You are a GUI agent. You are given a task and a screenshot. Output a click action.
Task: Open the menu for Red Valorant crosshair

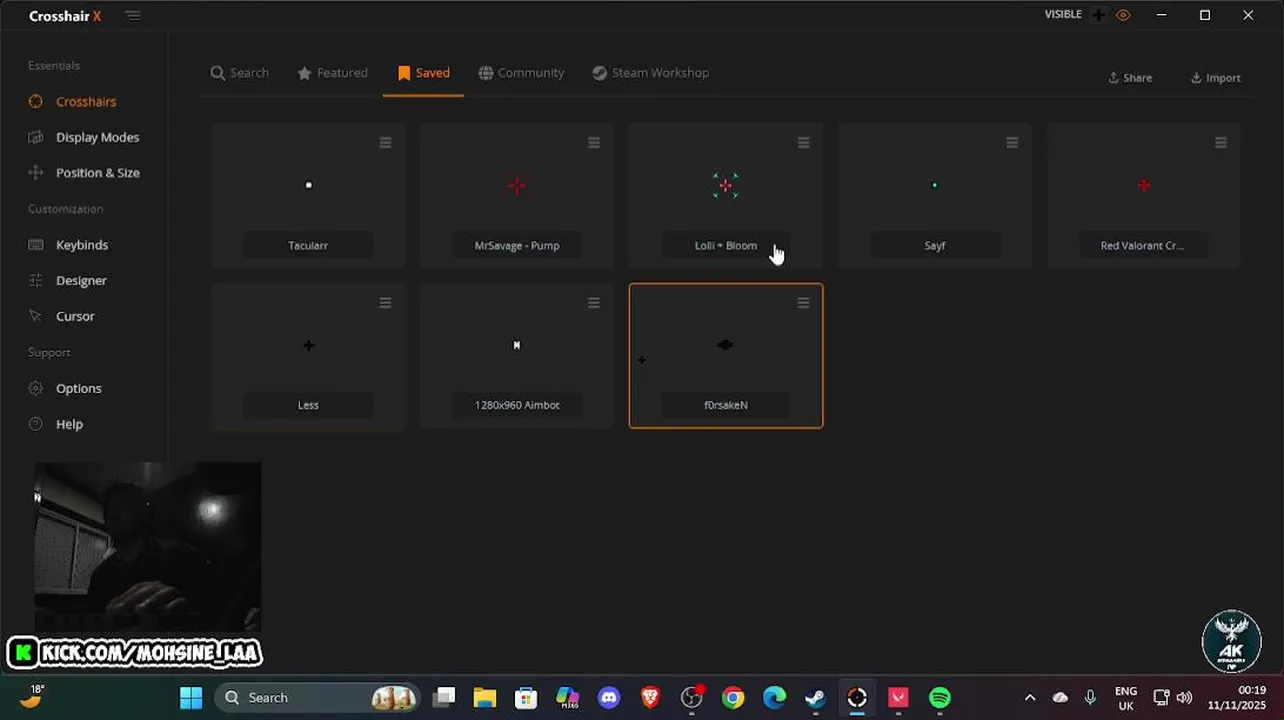click(x=1221, y=143)
